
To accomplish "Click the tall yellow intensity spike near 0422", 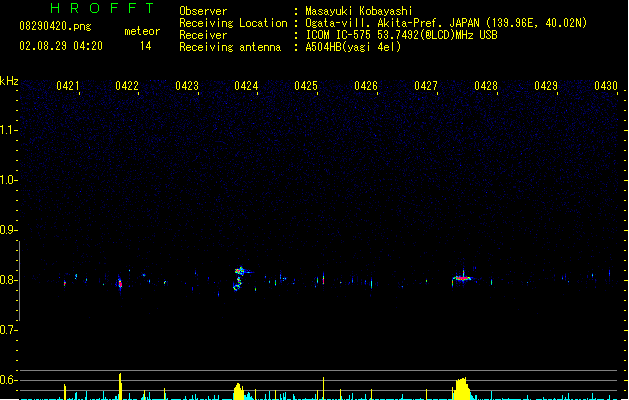I will point(120,386).
